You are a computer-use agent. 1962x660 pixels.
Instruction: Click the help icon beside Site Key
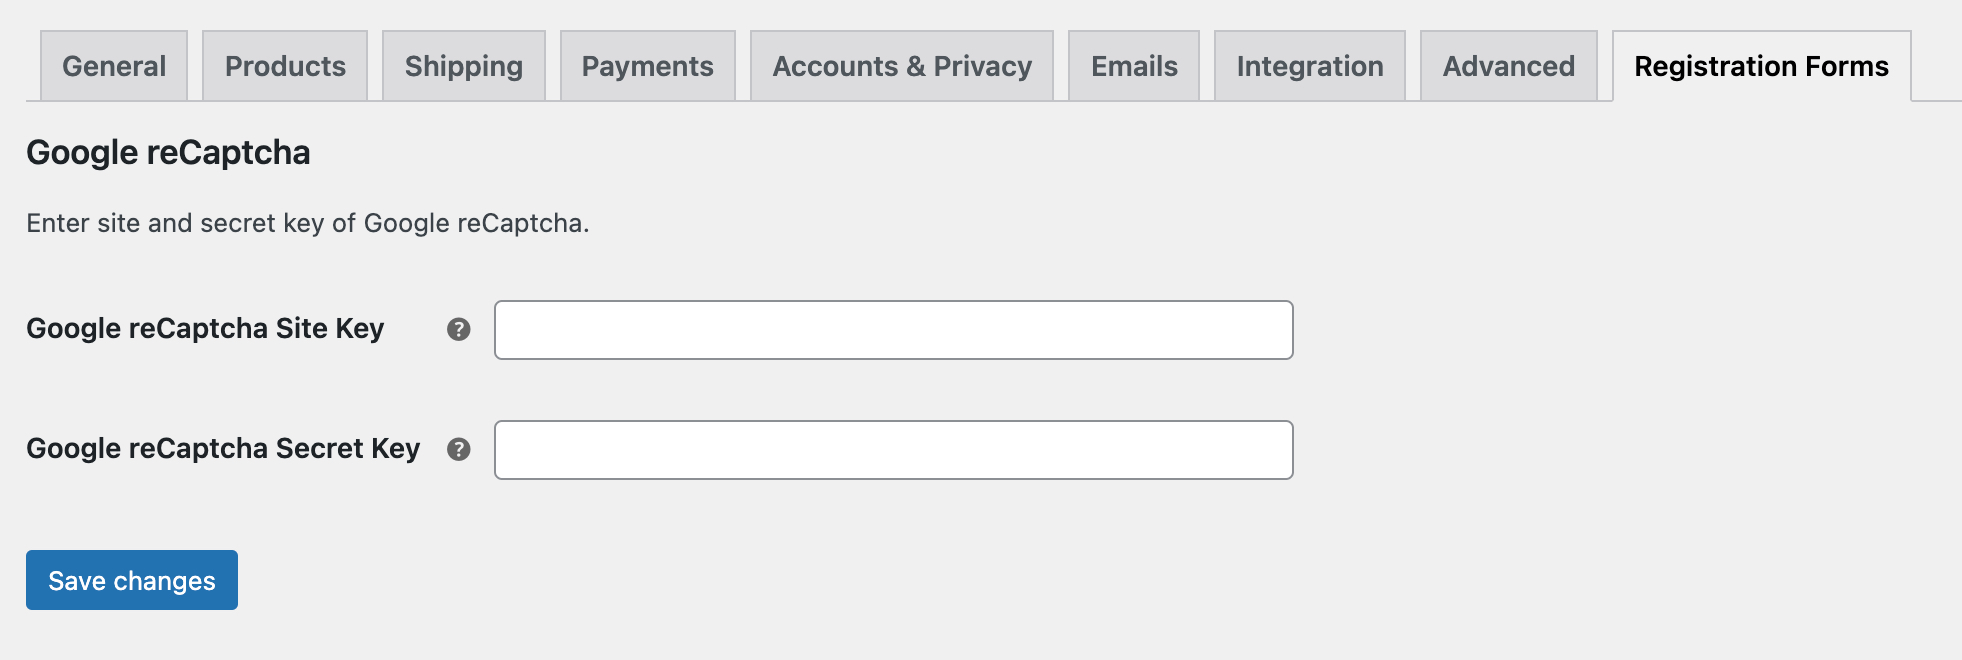460,329
